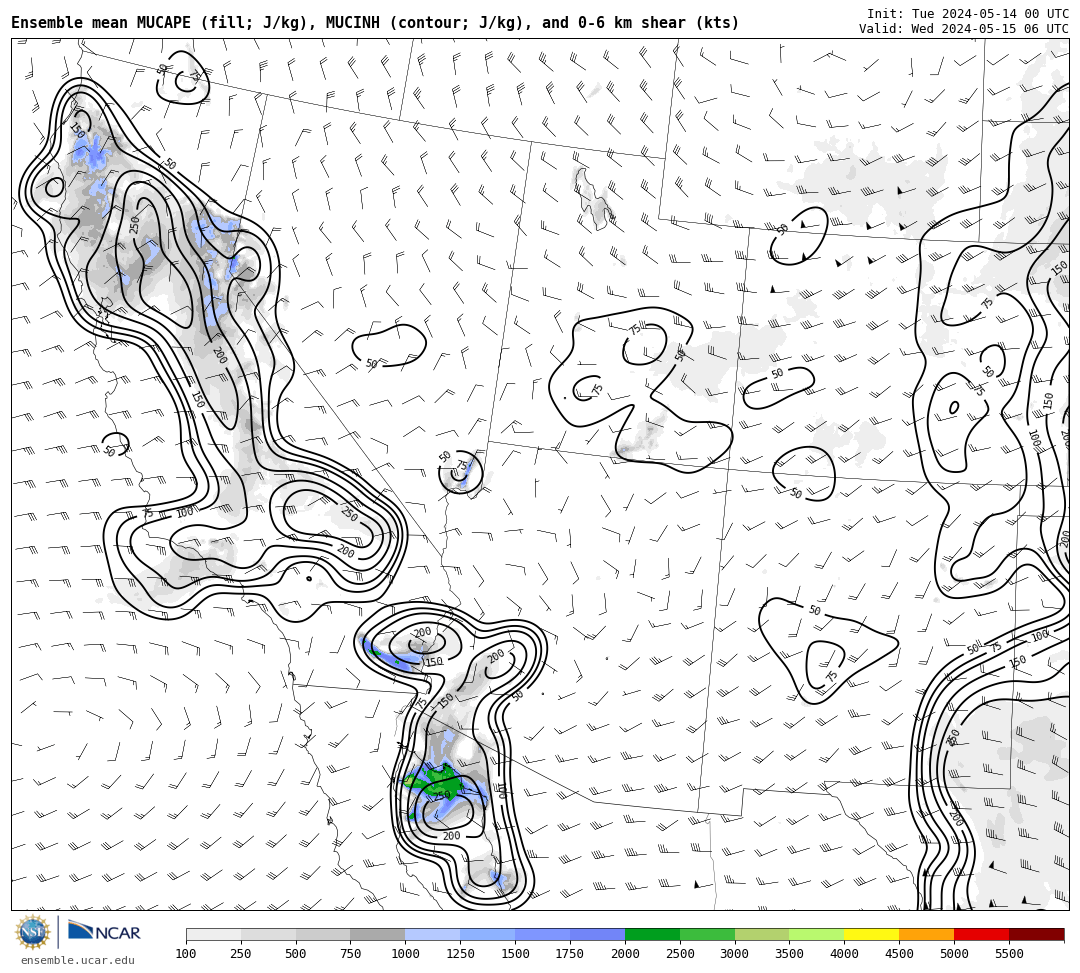Click the light gray 100 colorbar segment
1080x973 pixels.
pos(214,934)
